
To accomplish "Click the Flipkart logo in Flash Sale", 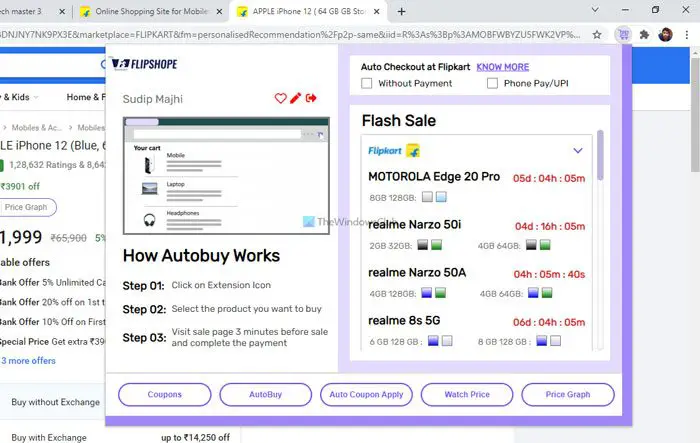I will [x=394, y=151].
